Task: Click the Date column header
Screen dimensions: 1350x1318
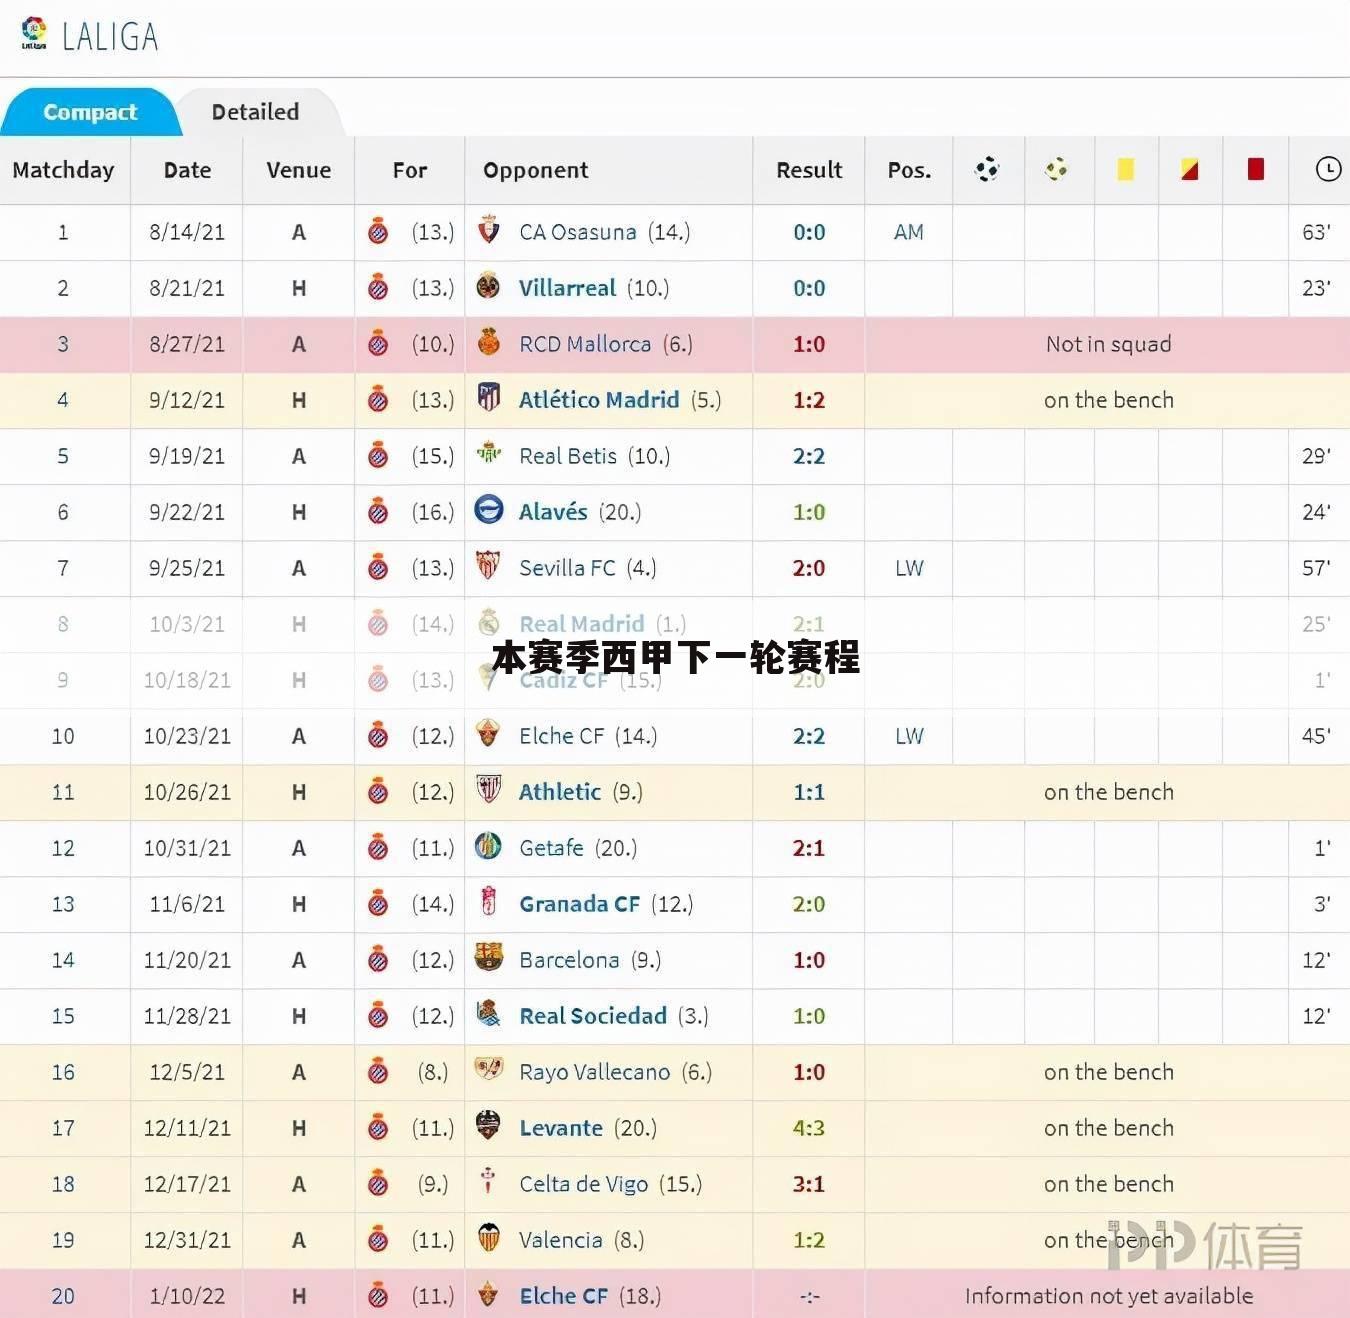Action: tap(187, 170)
